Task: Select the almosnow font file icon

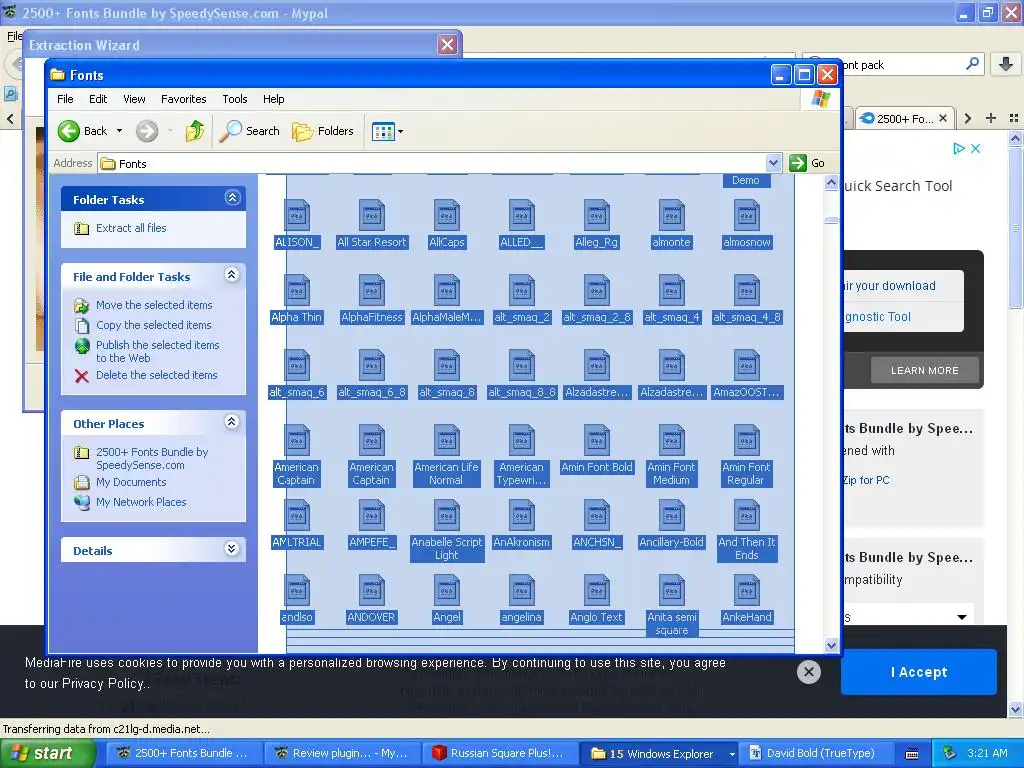Action: coord(746,216)
